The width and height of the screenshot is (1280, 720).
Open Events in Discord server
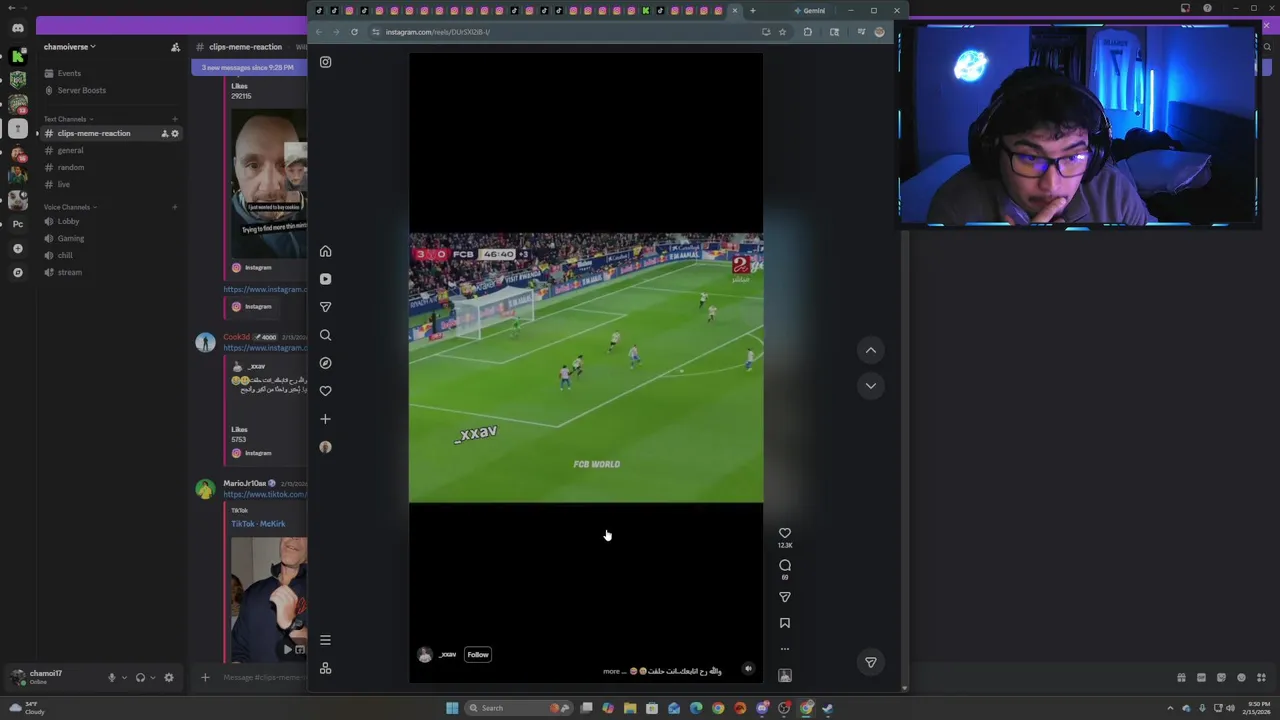(110, 73)
